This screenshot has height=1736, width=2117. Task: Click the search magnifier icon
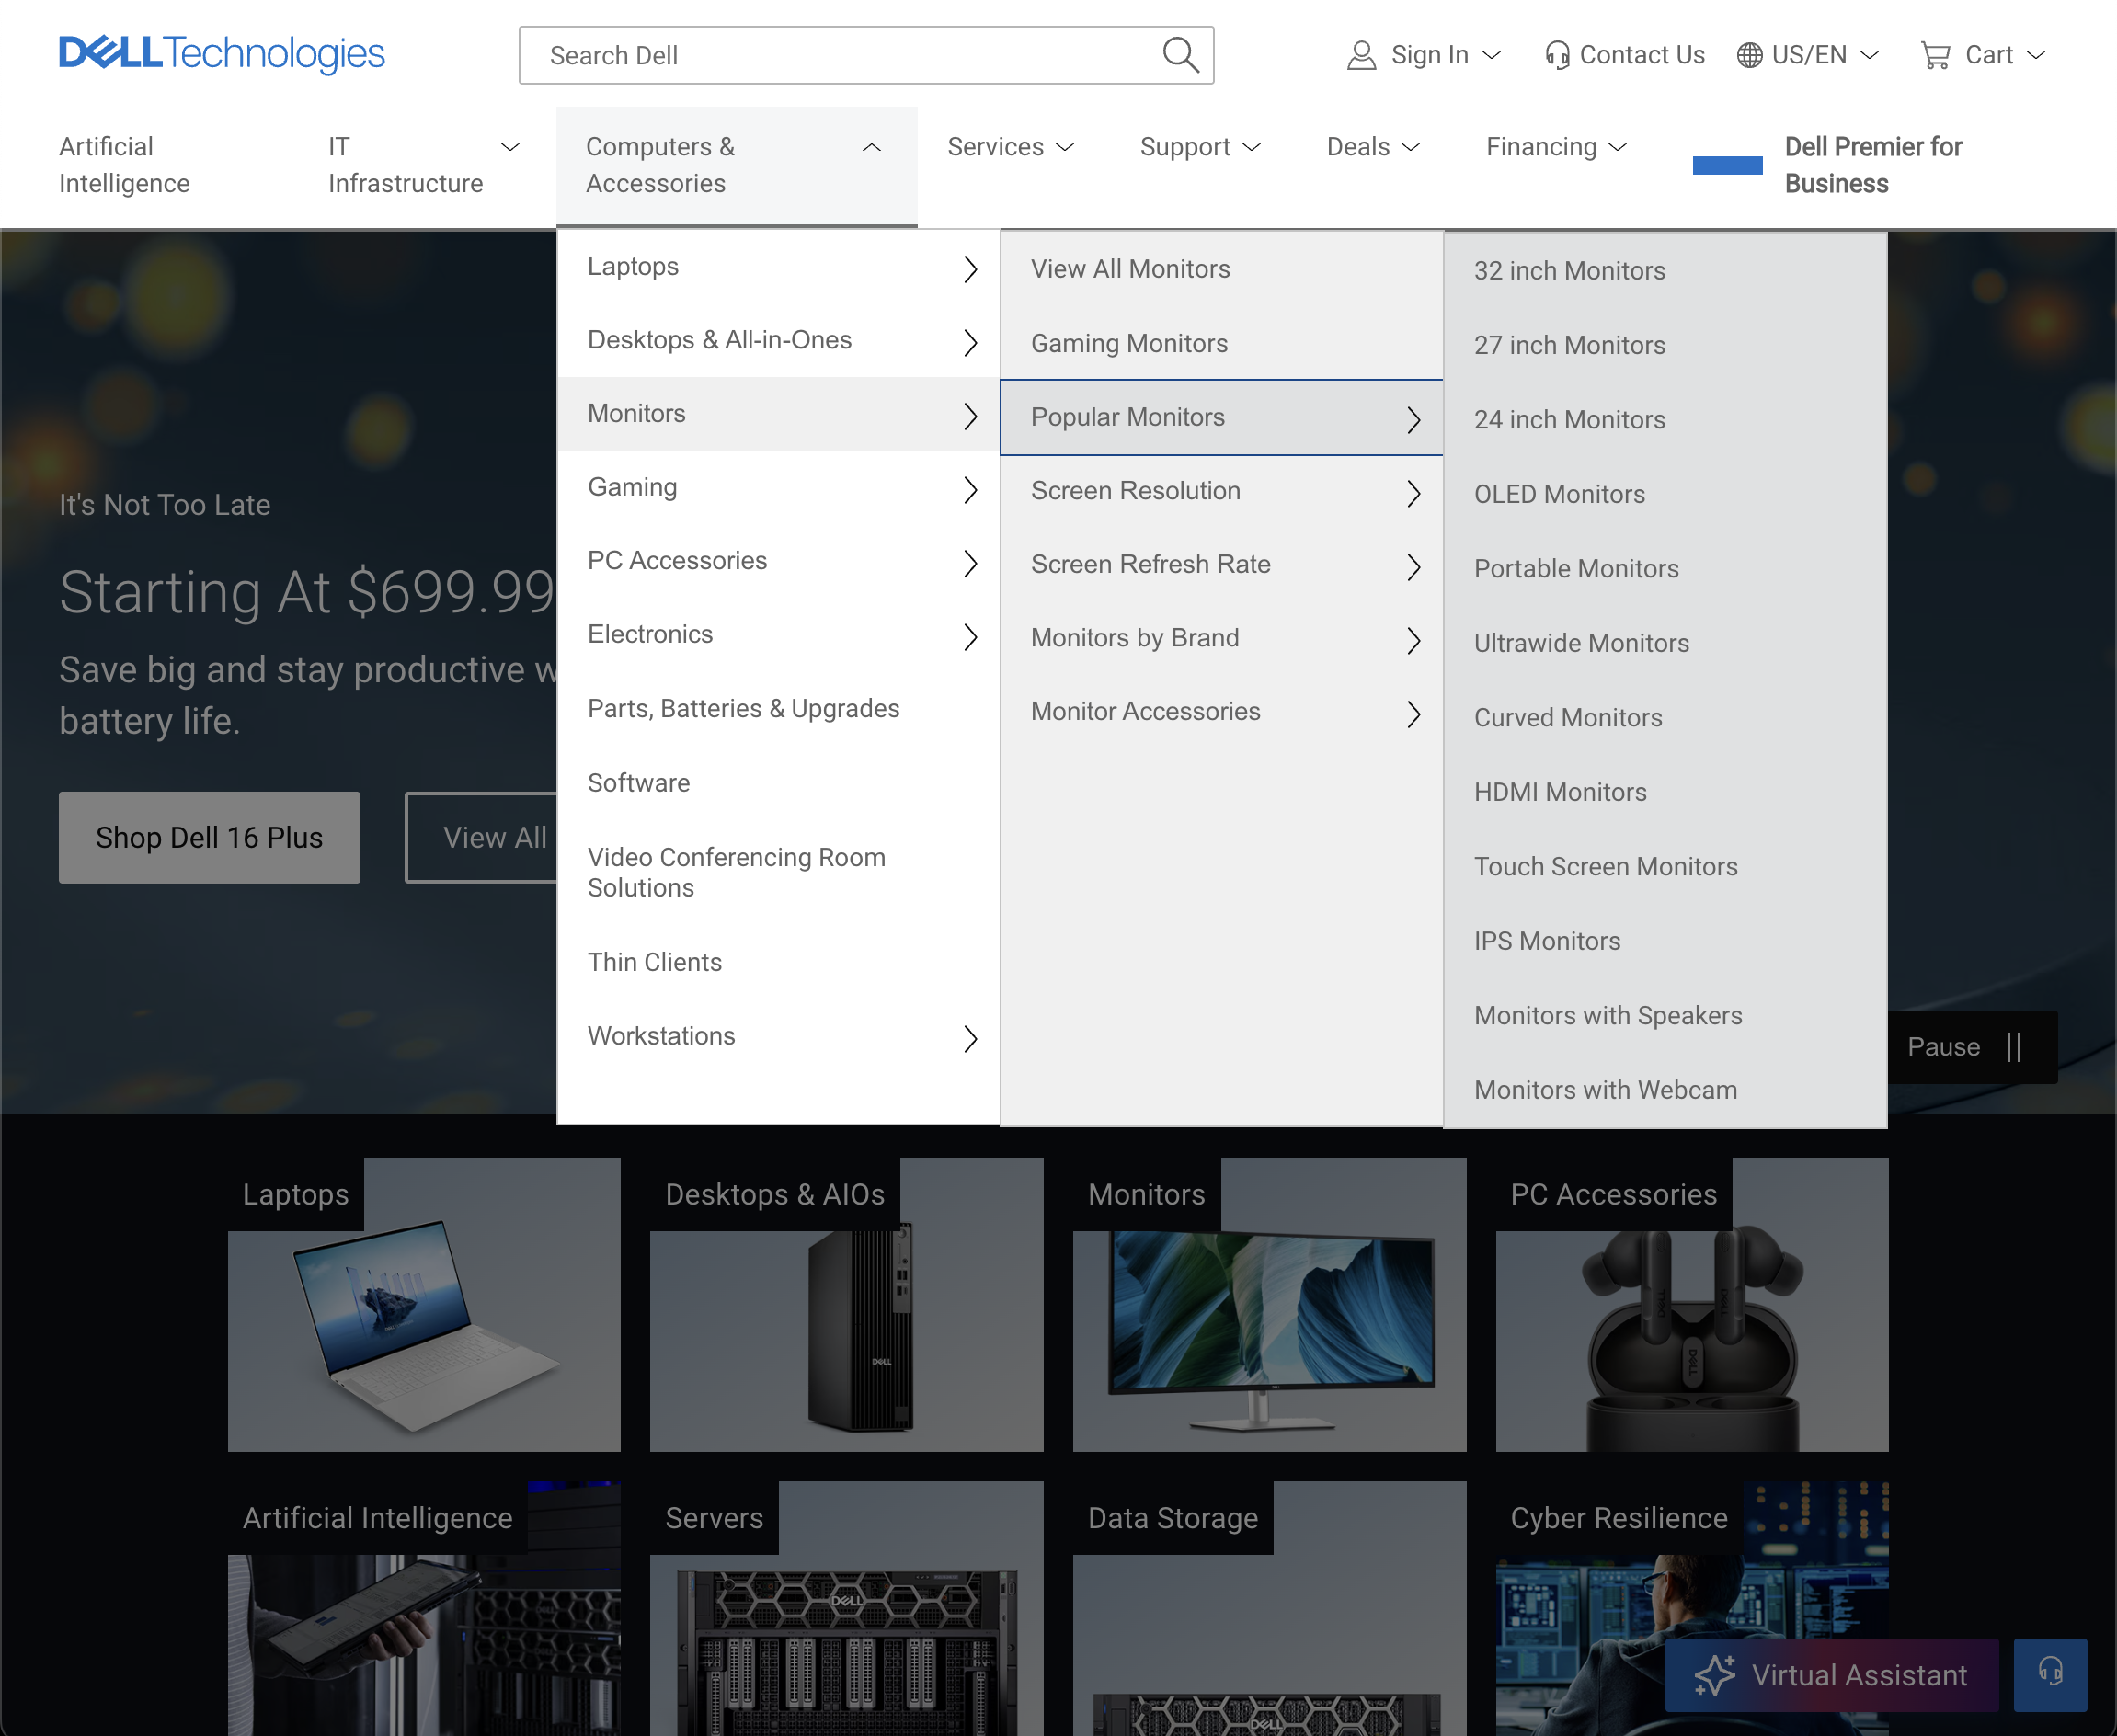pos(1180,55)
